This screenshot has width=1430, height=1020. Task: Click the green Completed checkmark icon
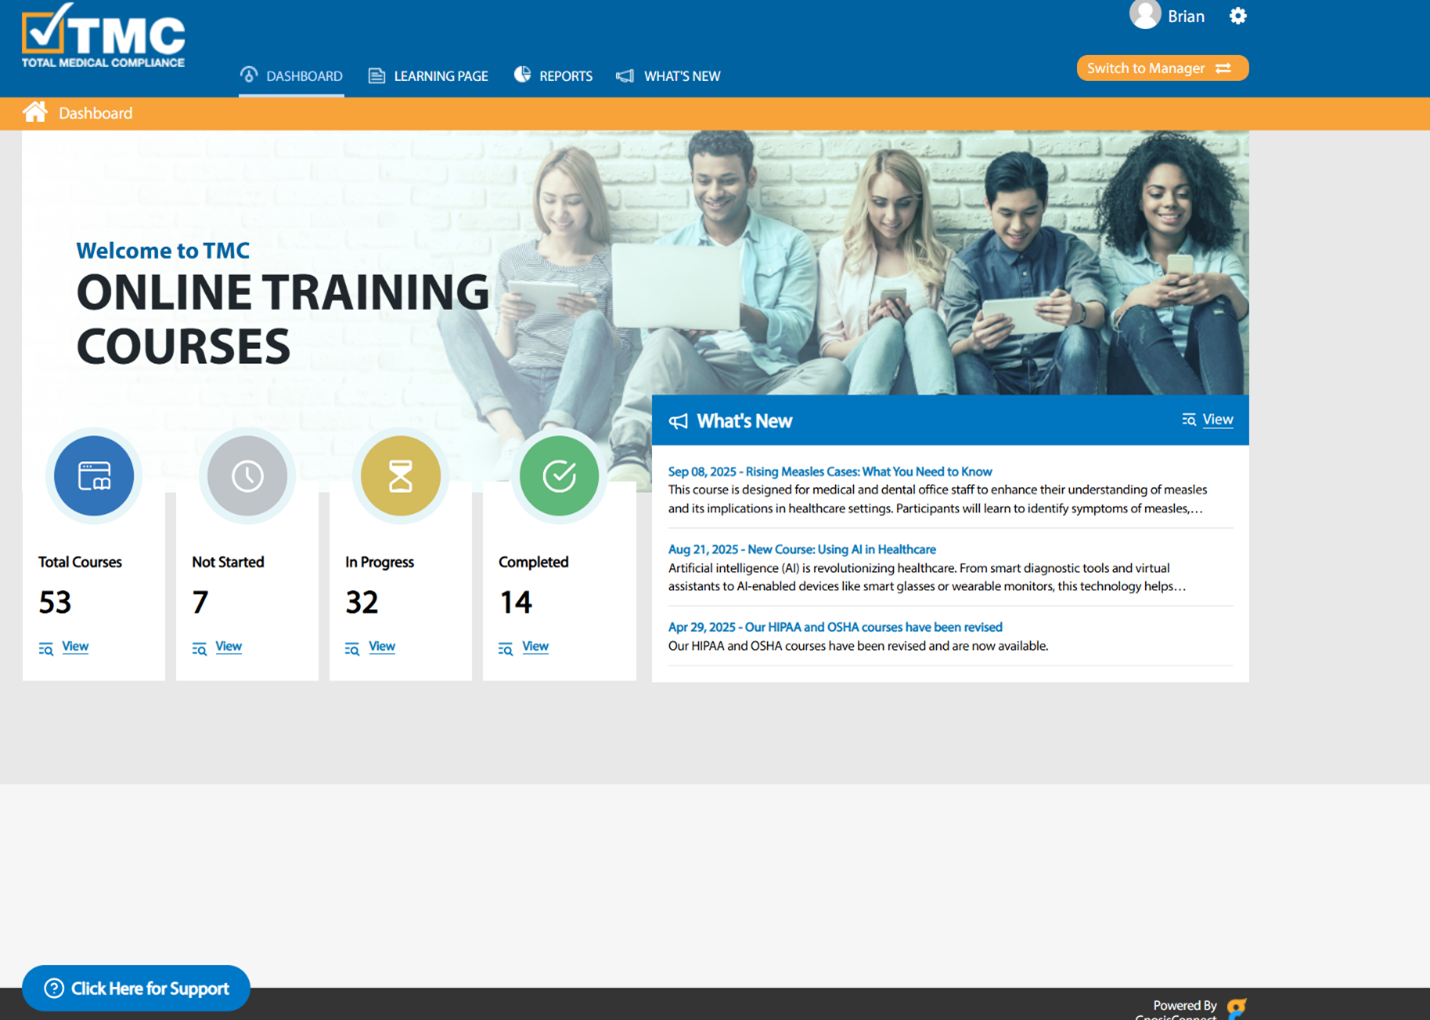tap(559, 476)
